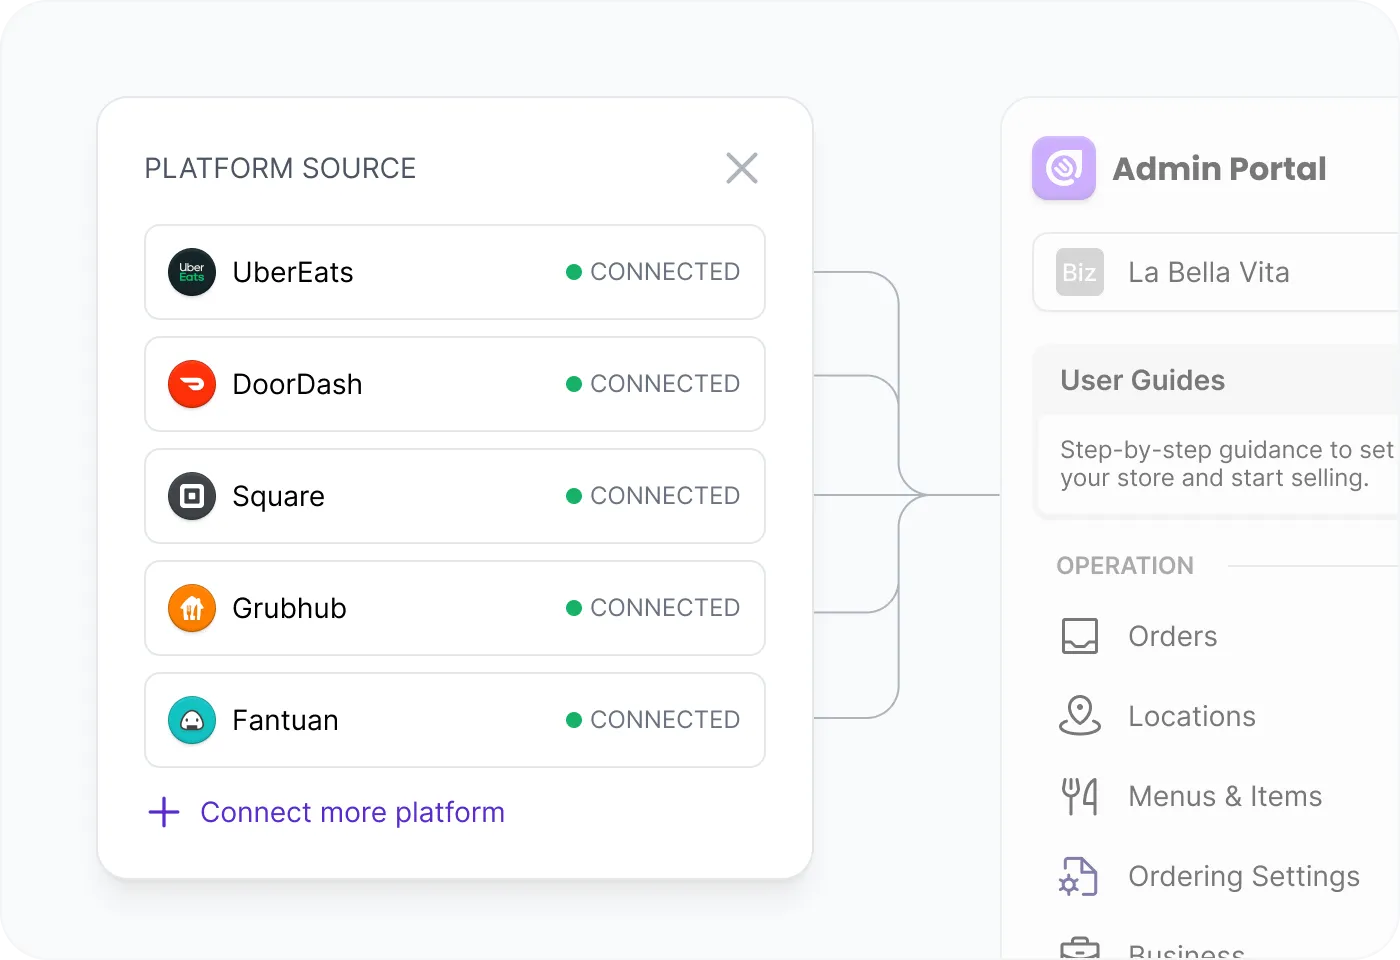This screenshot has width=1400, height=960.
Task: Click UberEats CONNECTED status
Action: [653, 272]
